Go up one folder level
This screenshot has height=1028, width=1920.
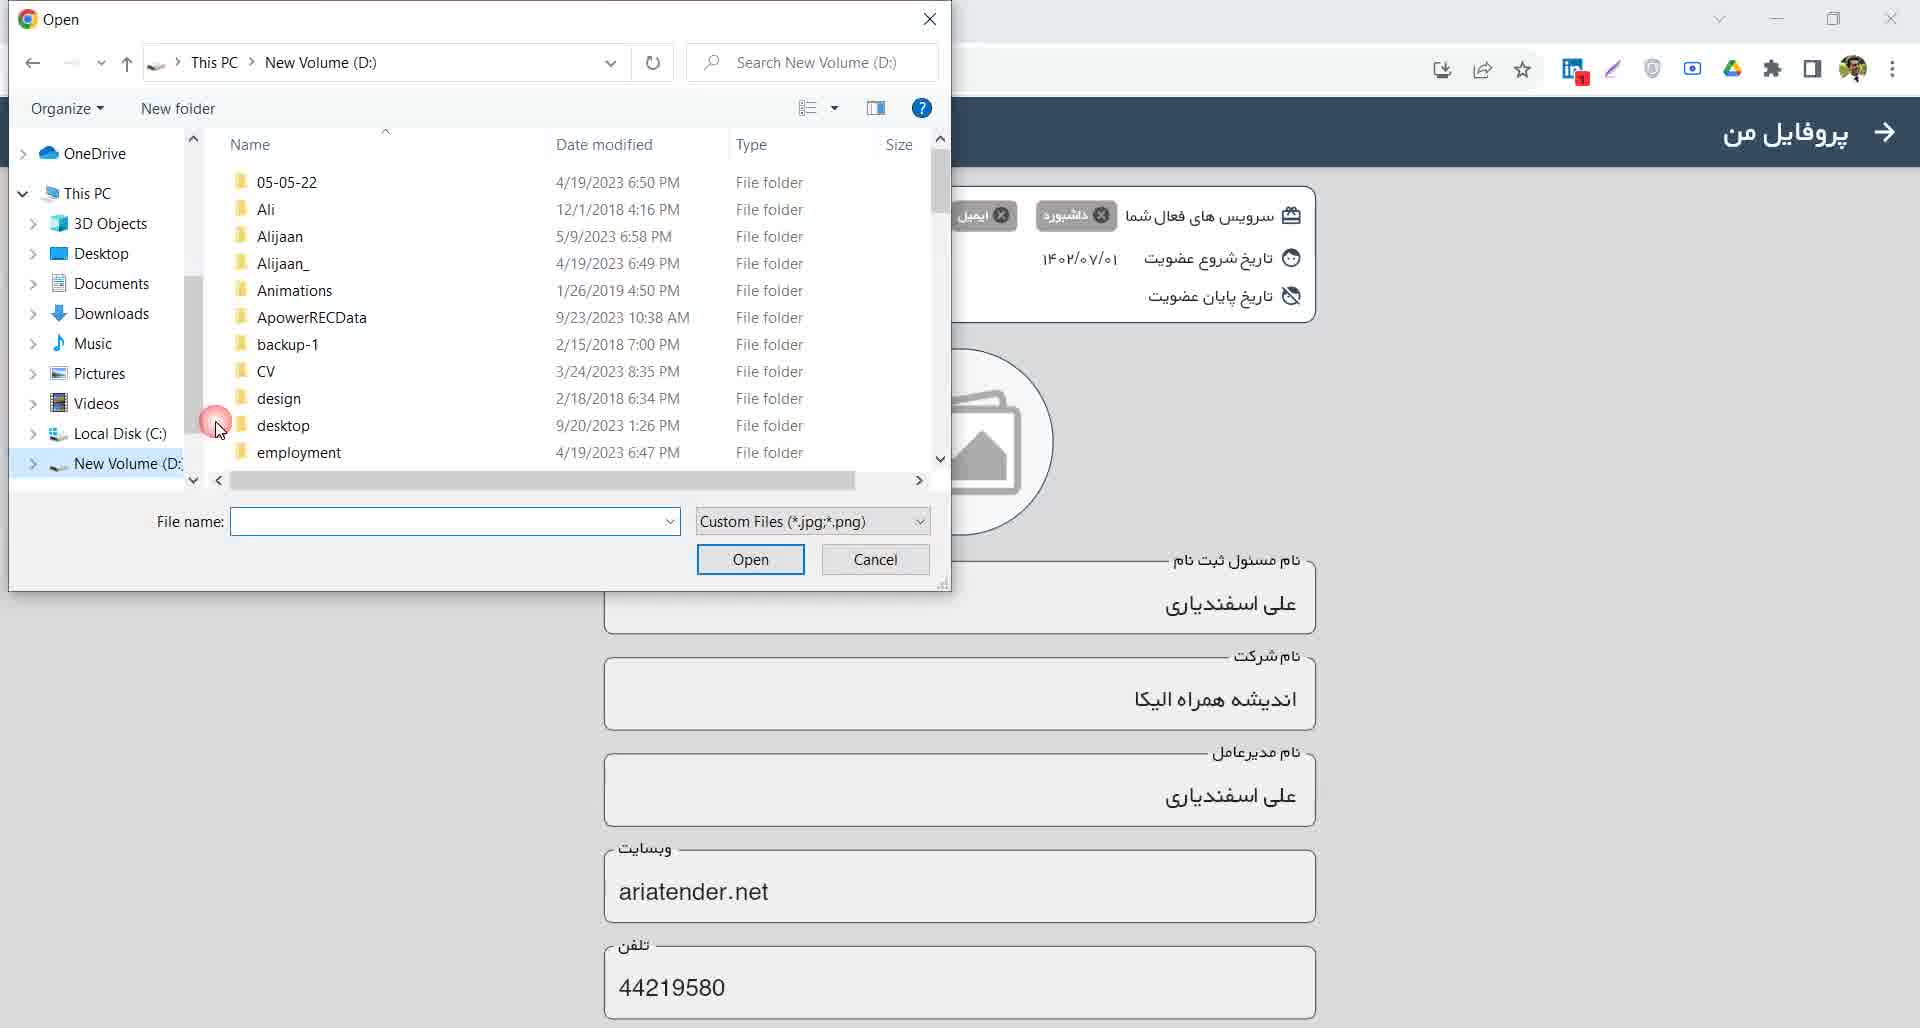(126, 63)
